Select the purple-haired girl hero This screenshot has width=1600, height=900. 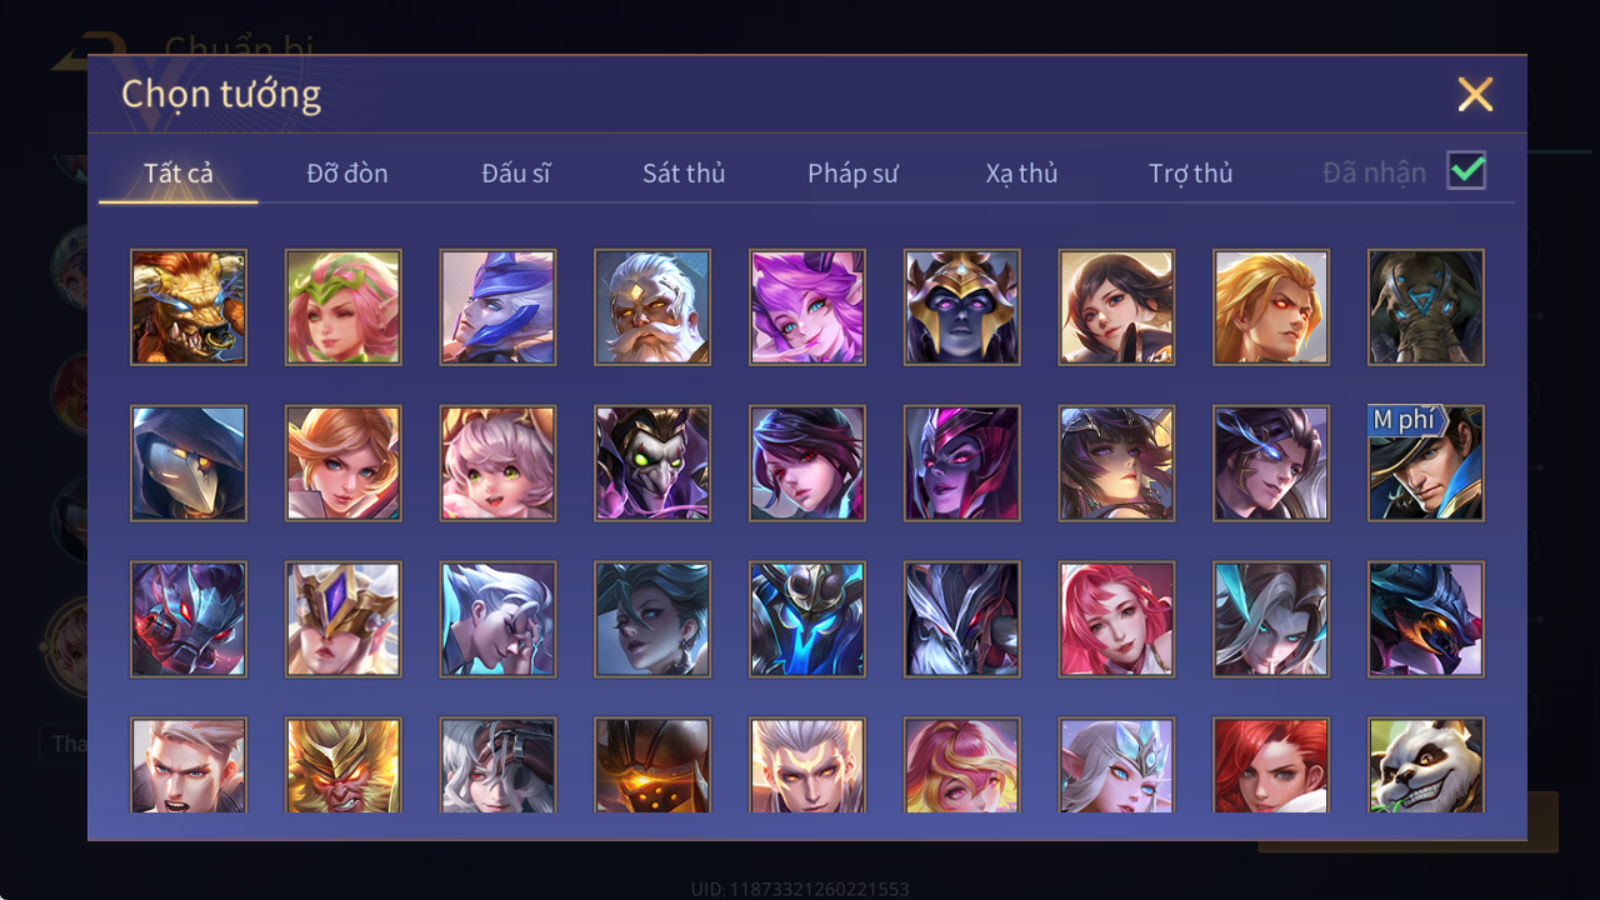tap(807, 307)
